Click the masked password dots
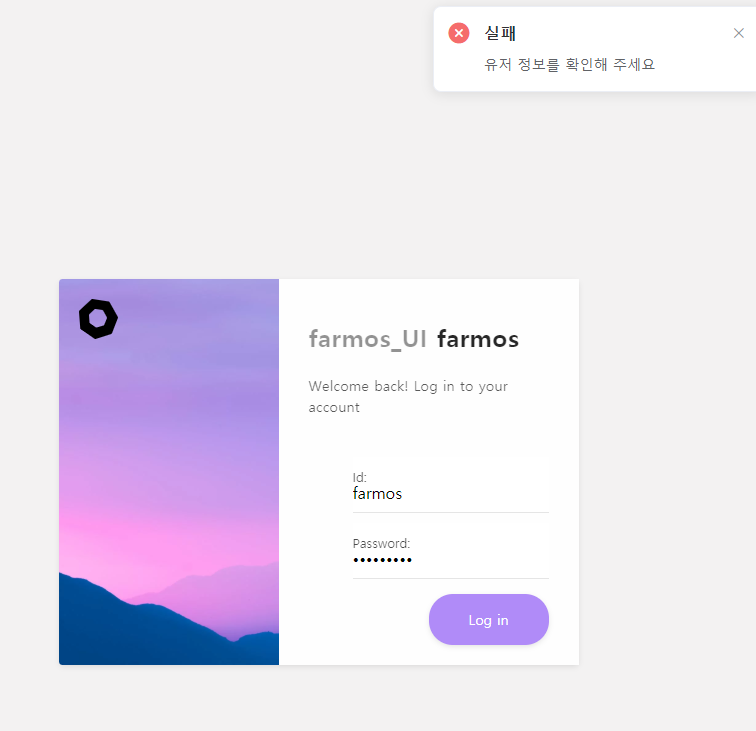Image resolution: width=756 pixels, height=731 pixels. [382, 560]
